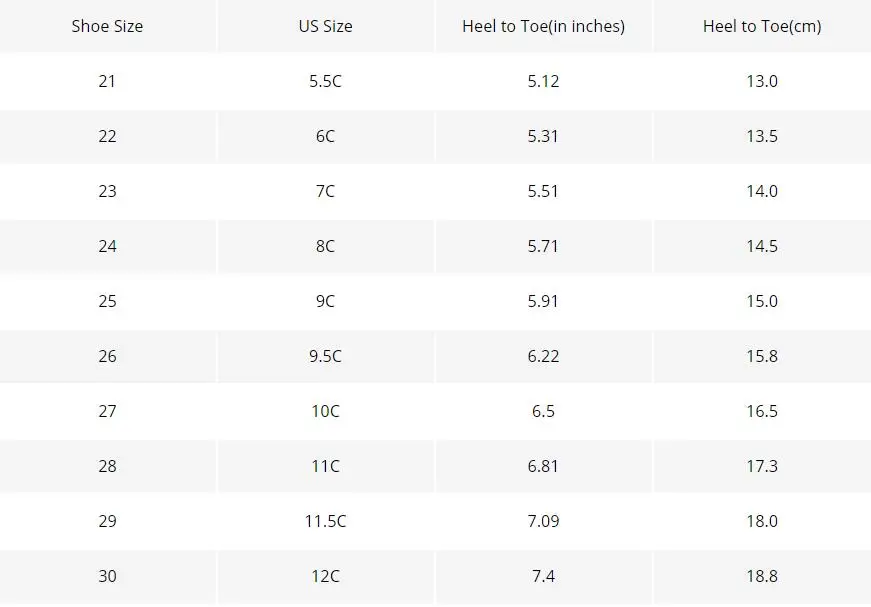Click the Heel to Toe(cm) header
Image resolution: width=871 pixels, height=607 pixels.
point(762,26)
